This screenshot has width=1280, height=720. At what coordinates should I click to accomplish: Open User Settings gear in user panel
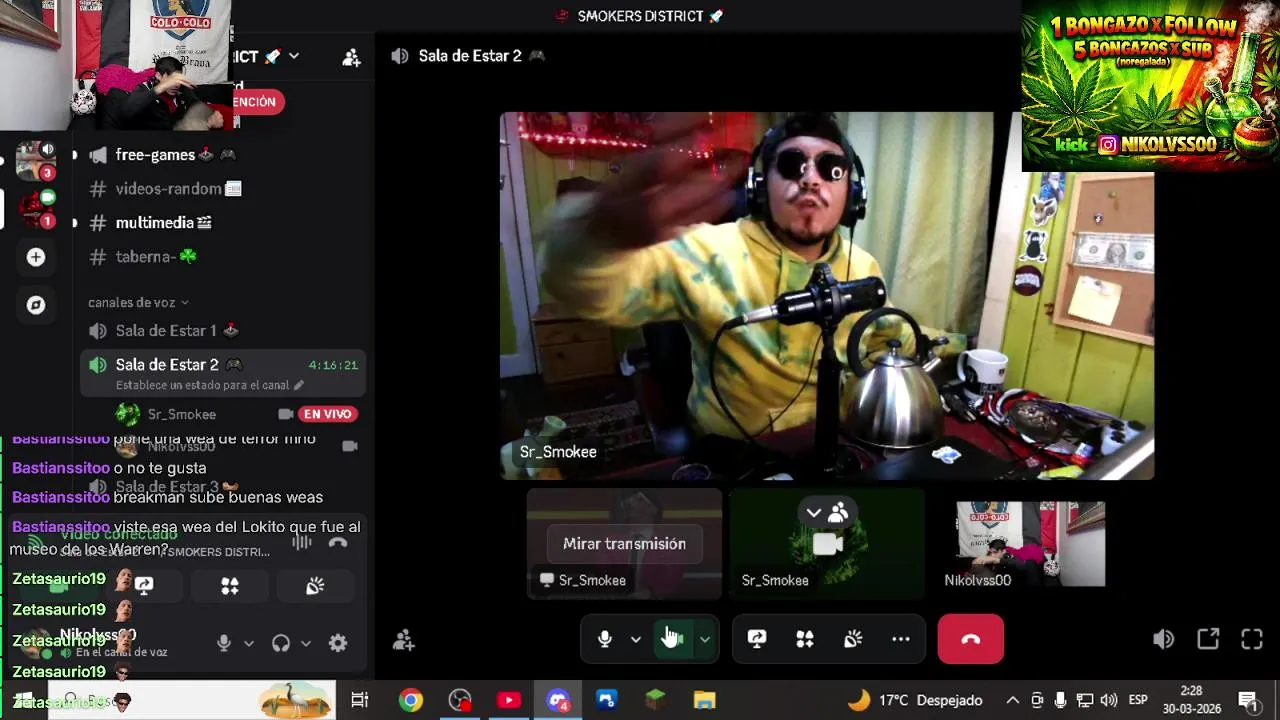click(338, 643)
